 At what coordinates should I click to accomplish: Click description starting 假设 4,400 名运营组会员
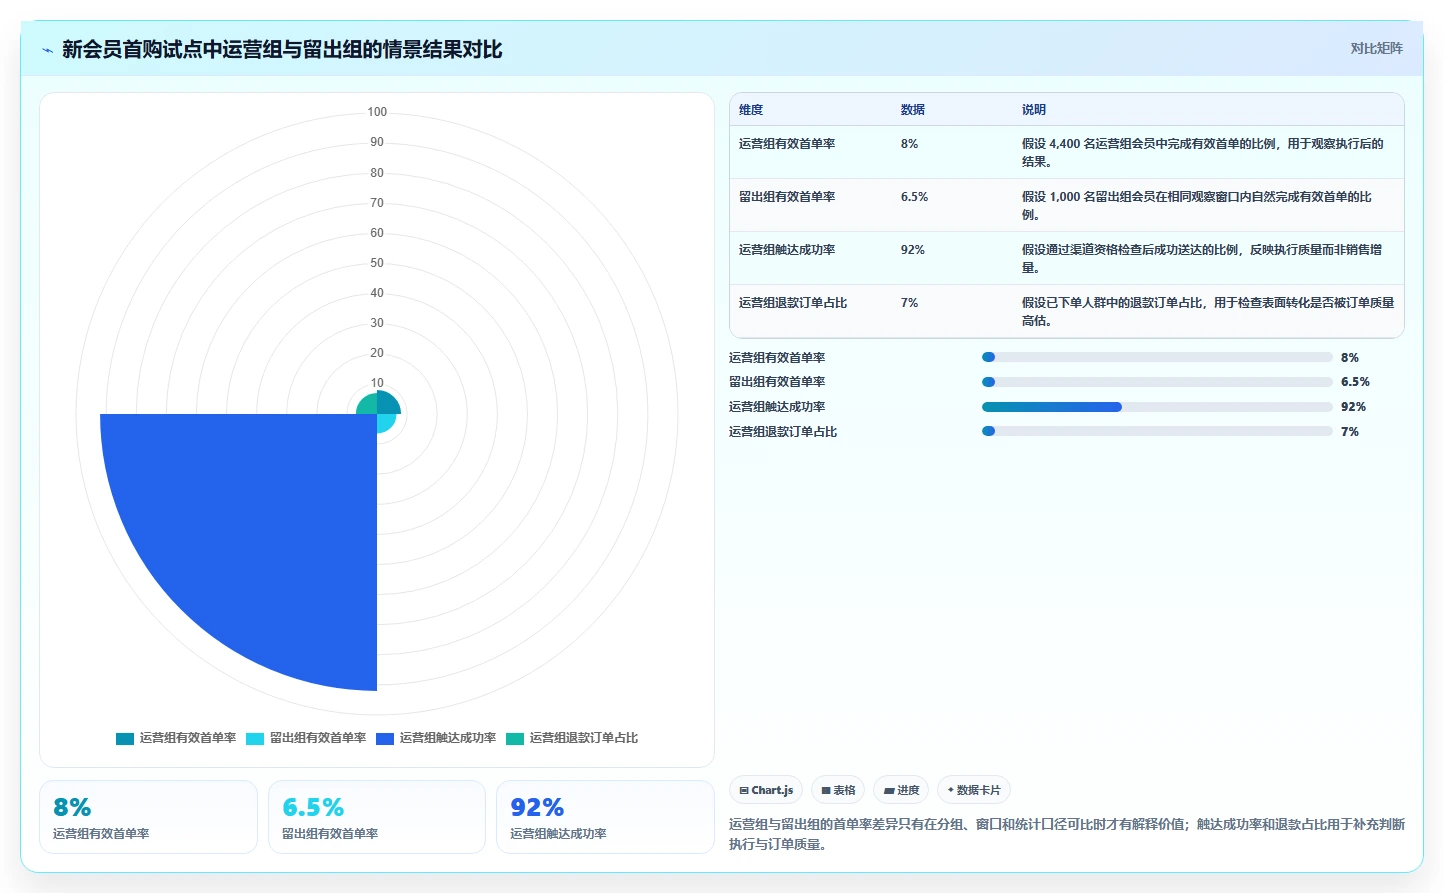point(1203,152)
